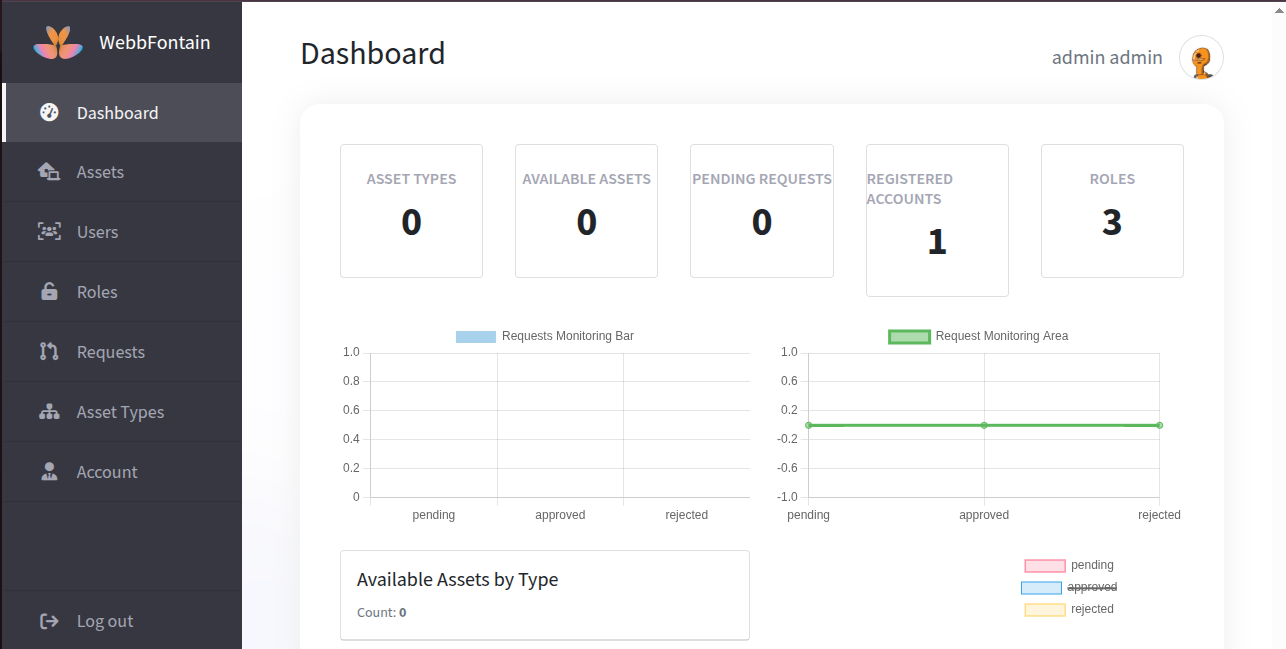Viewport: 1286px width, 649px height.
Task: Click the rejected legend yellow color swatch
Action: (1044, 610)
